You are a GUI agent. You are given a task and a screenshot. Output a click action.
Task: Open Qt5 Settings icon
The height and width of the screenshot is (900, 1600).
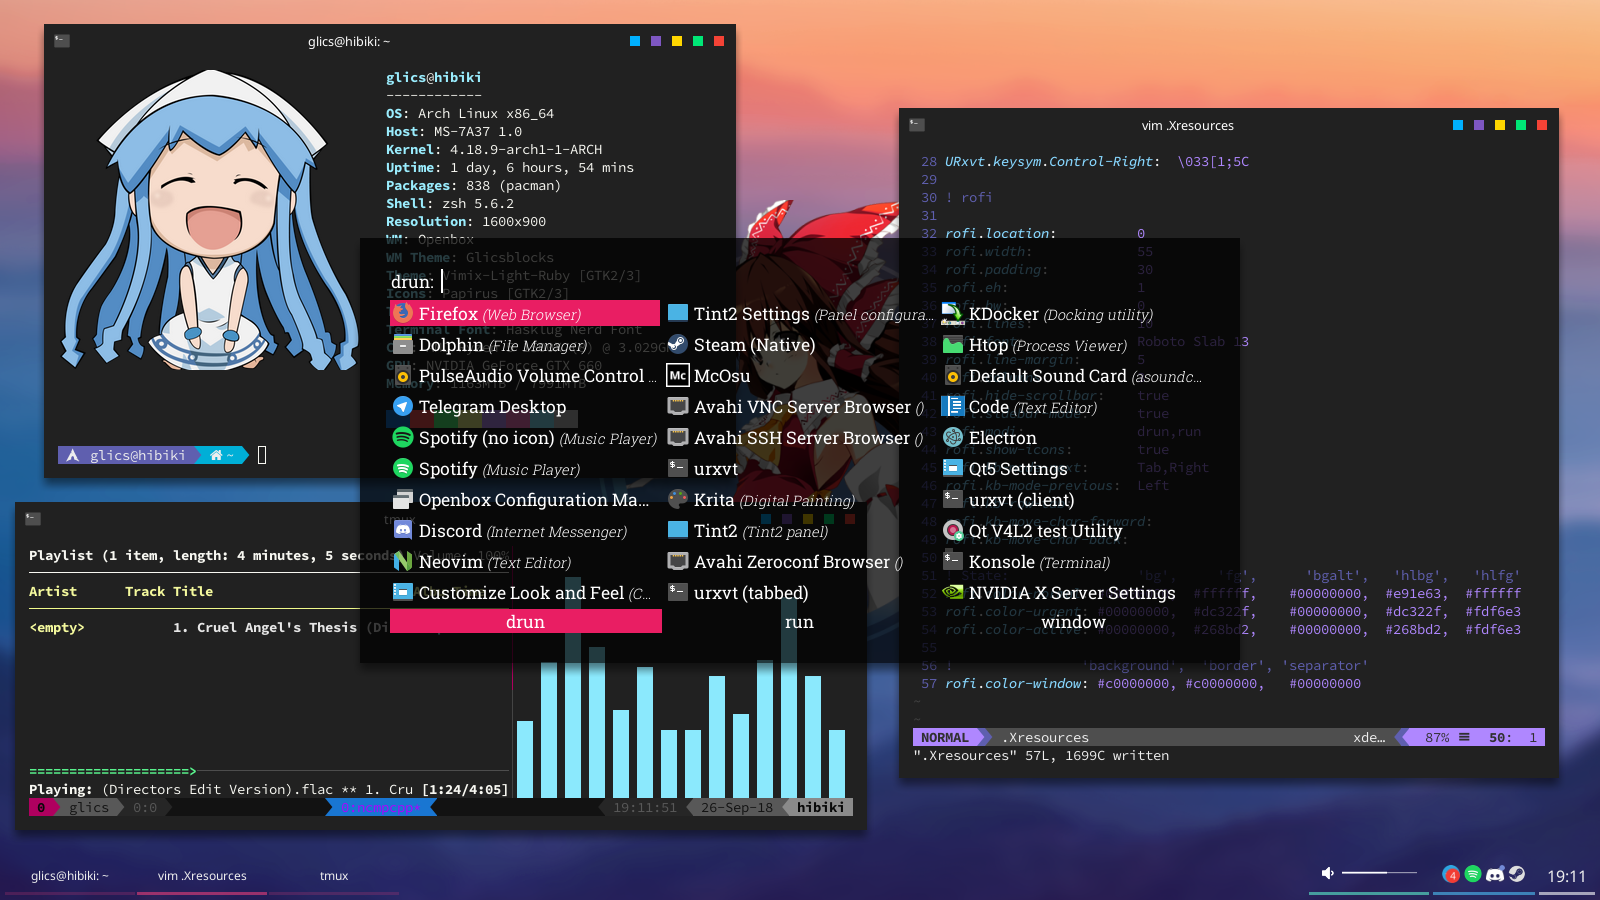click(x=953, y=469)
